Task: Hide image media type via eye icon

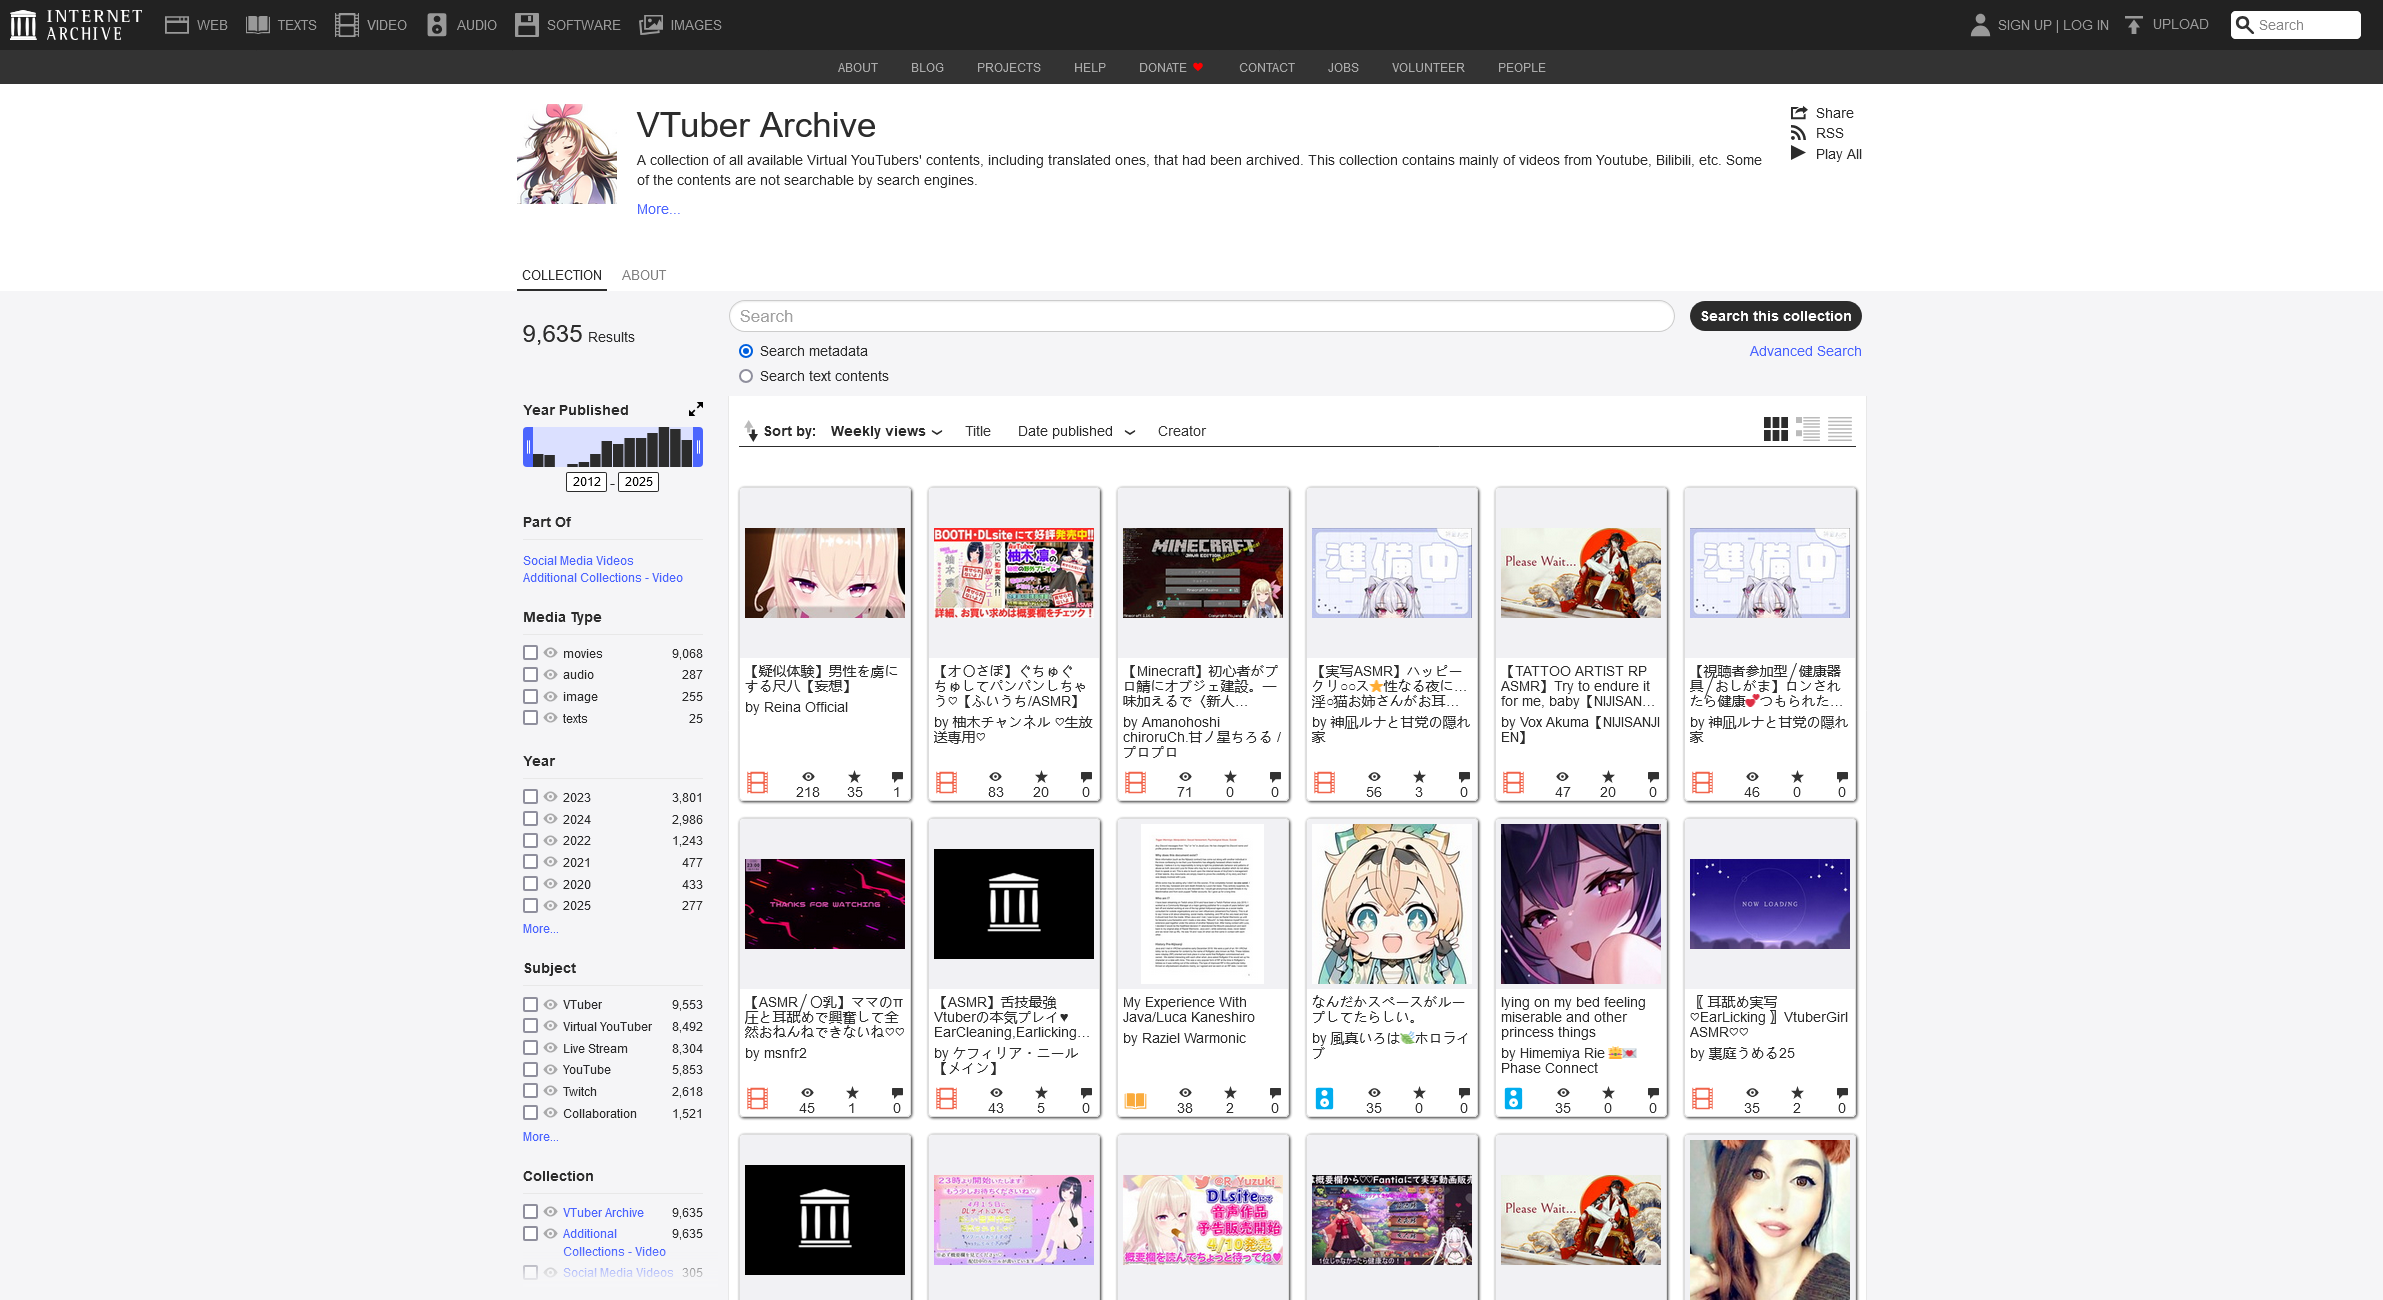Action: pos(550,696)
